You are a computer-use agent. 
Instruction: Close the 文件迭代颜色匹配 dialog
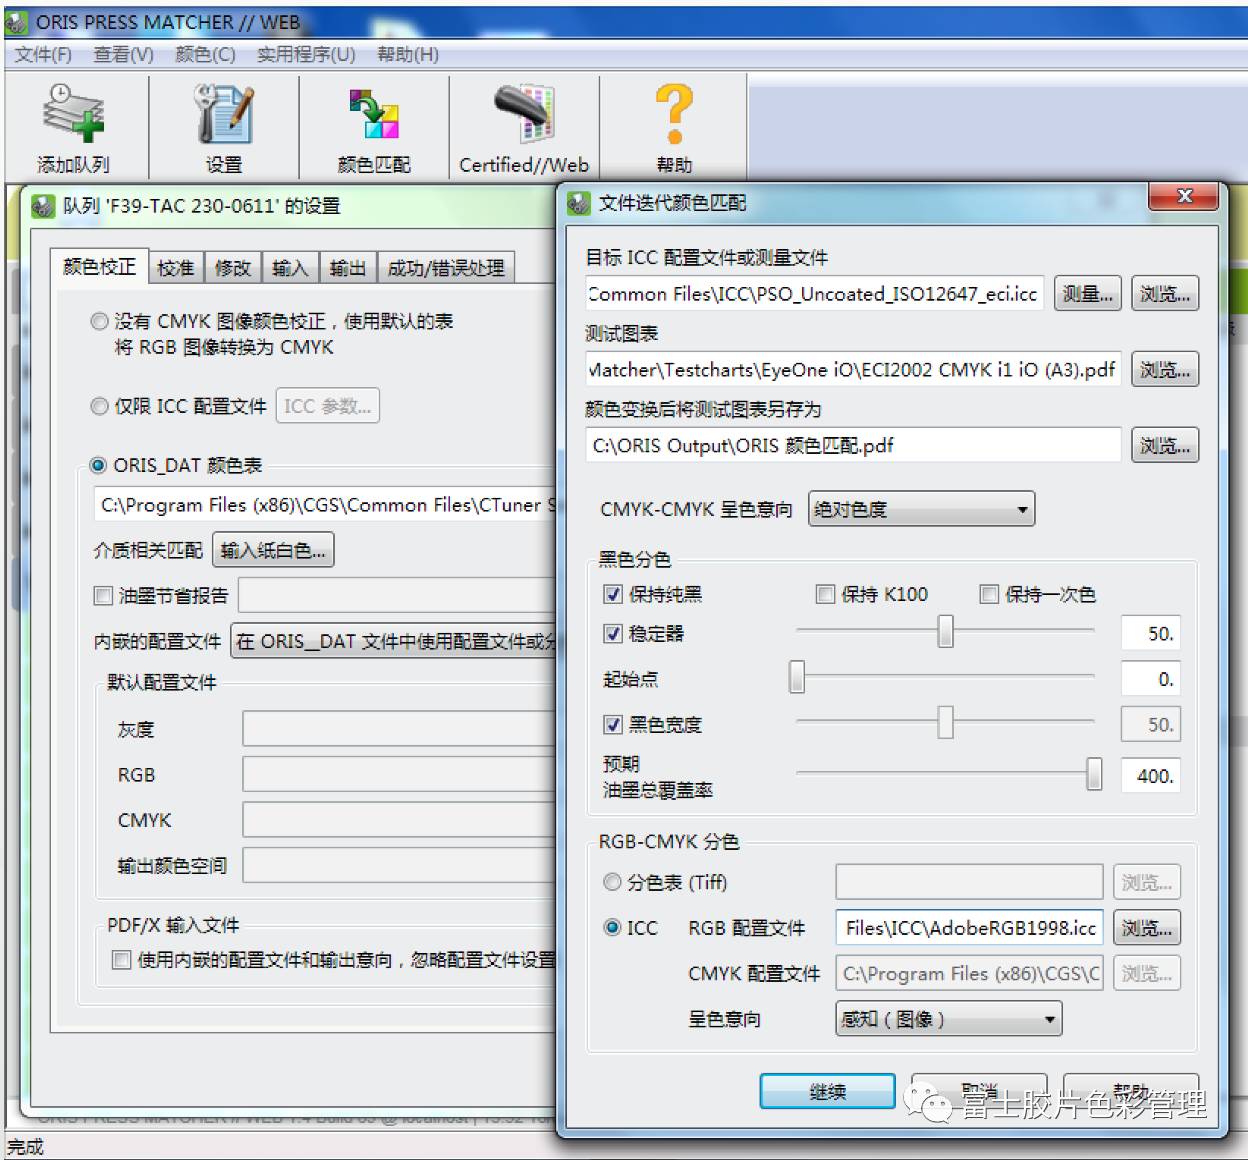(1183, 196)
